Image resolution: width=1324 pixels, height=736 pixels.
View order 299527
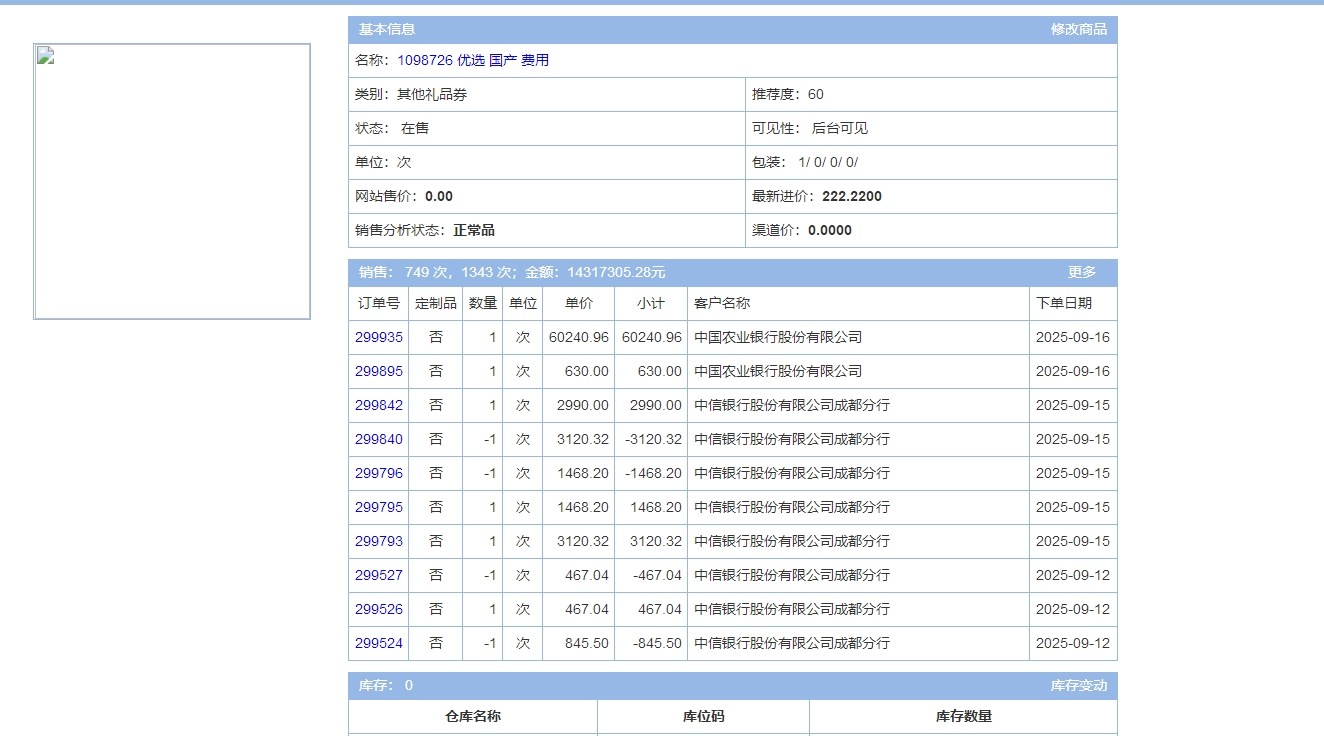(x=378, y=576)
